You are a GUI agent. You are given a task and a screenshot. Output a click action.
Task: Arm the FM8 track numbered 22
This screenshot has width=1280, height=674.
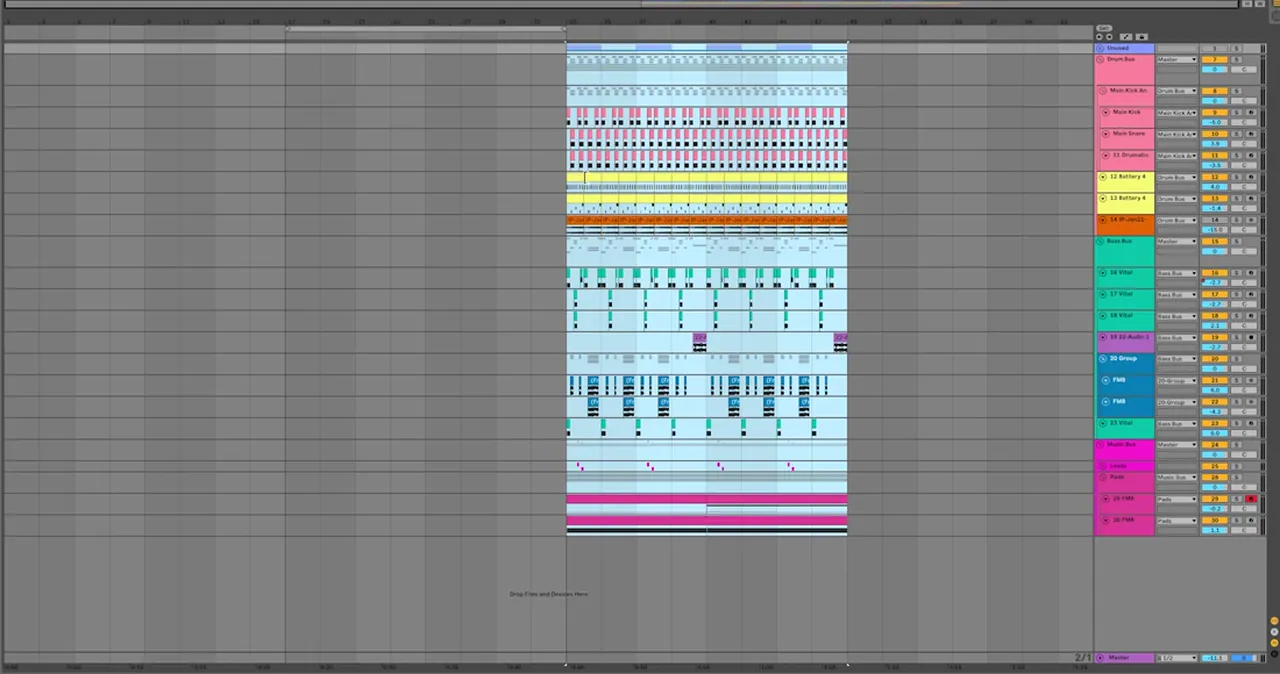point(1251,402)
